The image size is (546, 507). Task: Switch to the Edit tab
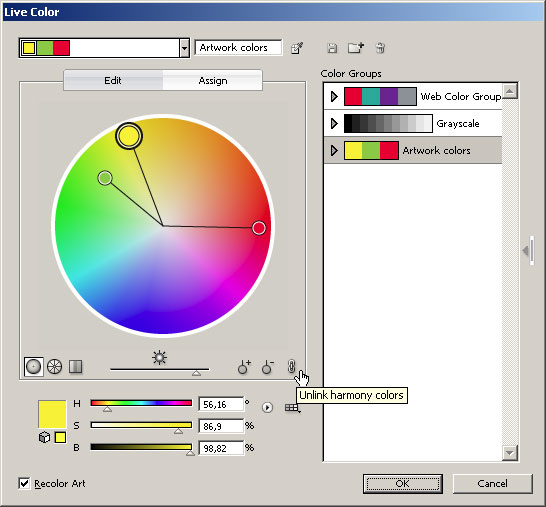[x=113, y=81]
